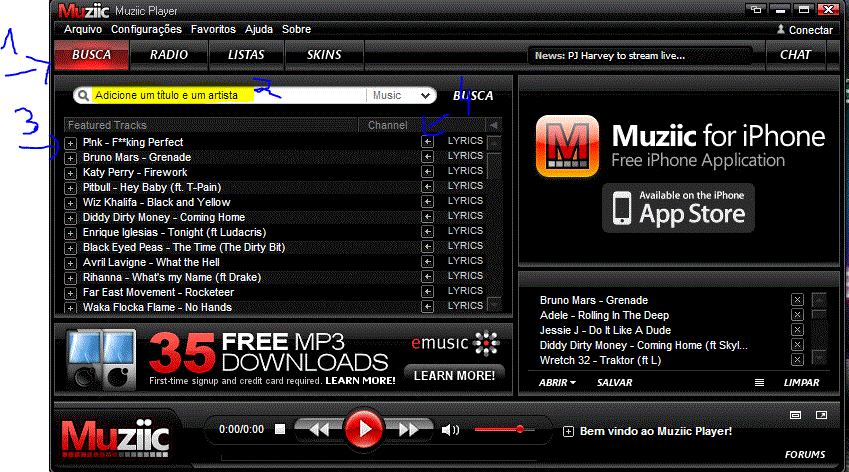849x472 pixels.
Task: Remove Wretch 32 - Traktor from playlist
Action: [797, 359]
